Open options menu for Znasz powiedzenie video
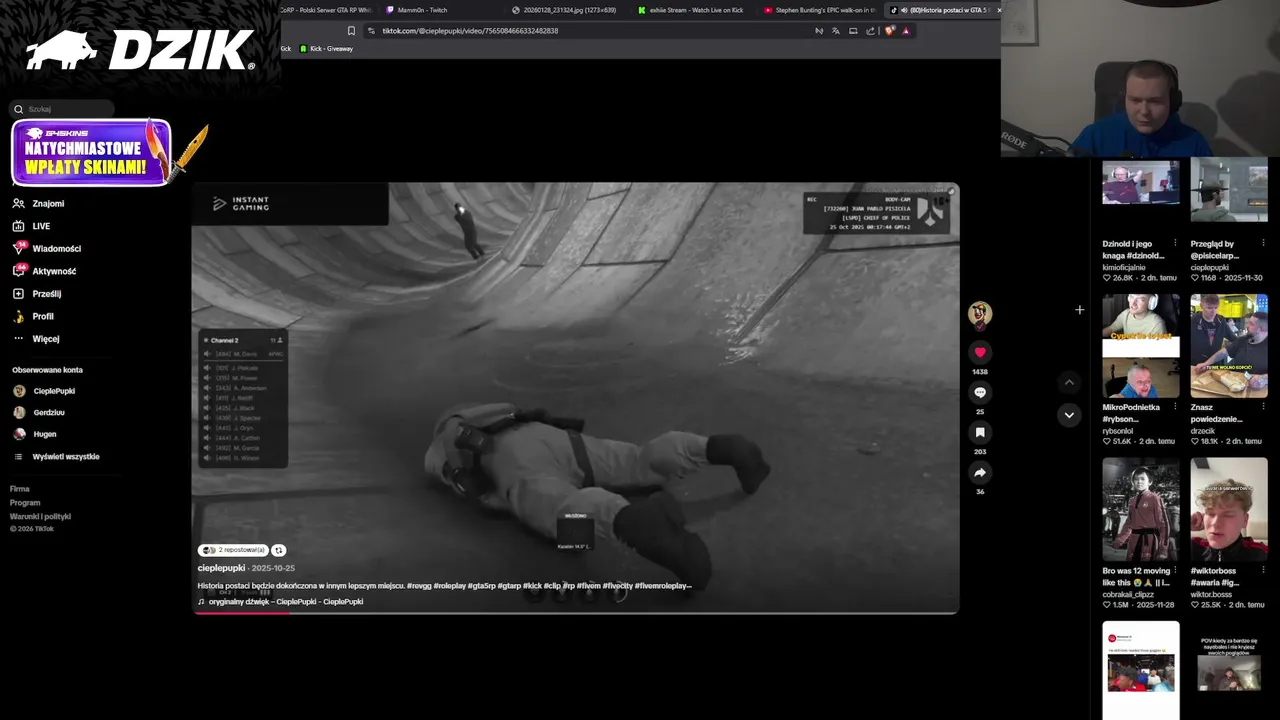Viewport: 1280px width, 720px height. point(1263,407)
